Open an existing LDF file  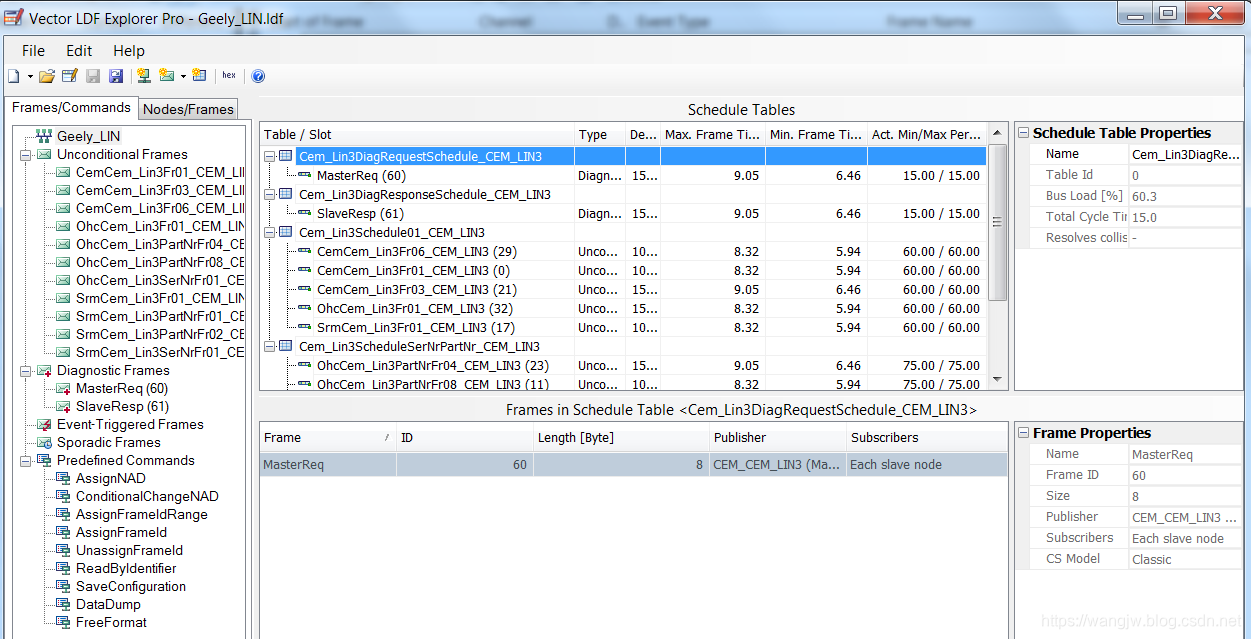tap(47, 76)
